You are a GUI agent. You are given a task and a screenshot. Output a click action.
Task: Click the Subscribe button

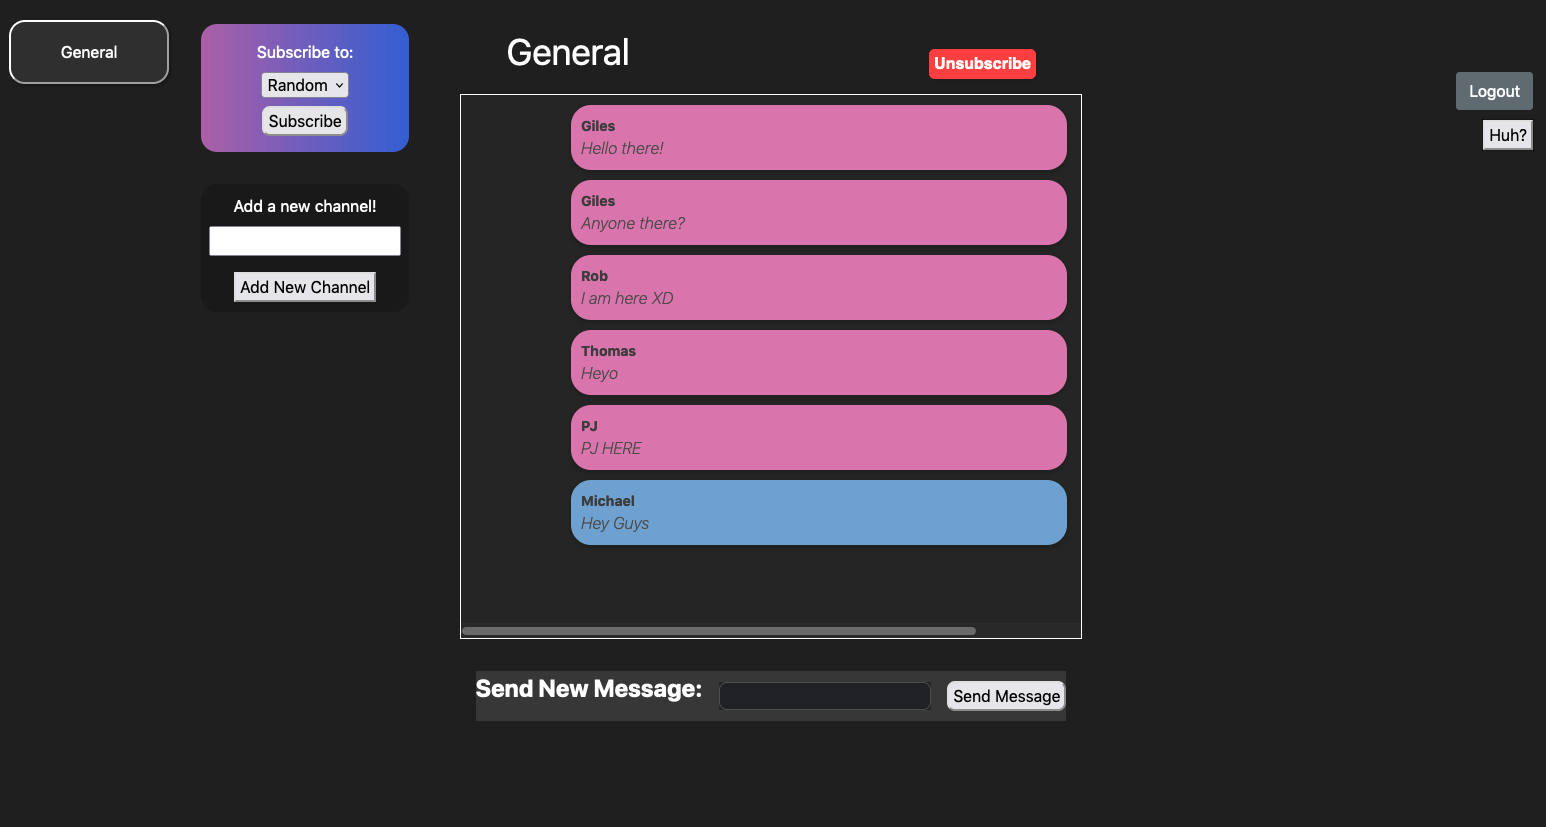click(x=304, y=120)
